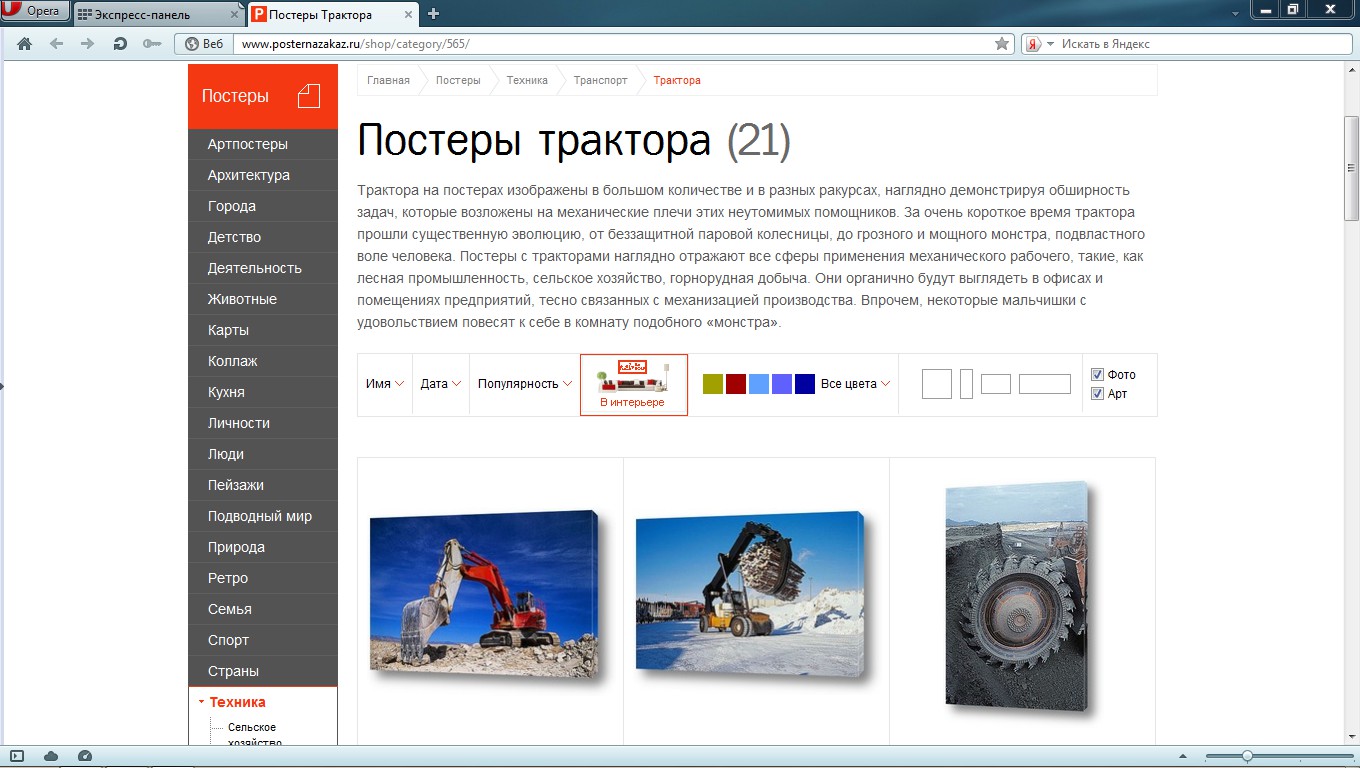Switch to the Экспресс-панель tab

(x=160, y=14)
